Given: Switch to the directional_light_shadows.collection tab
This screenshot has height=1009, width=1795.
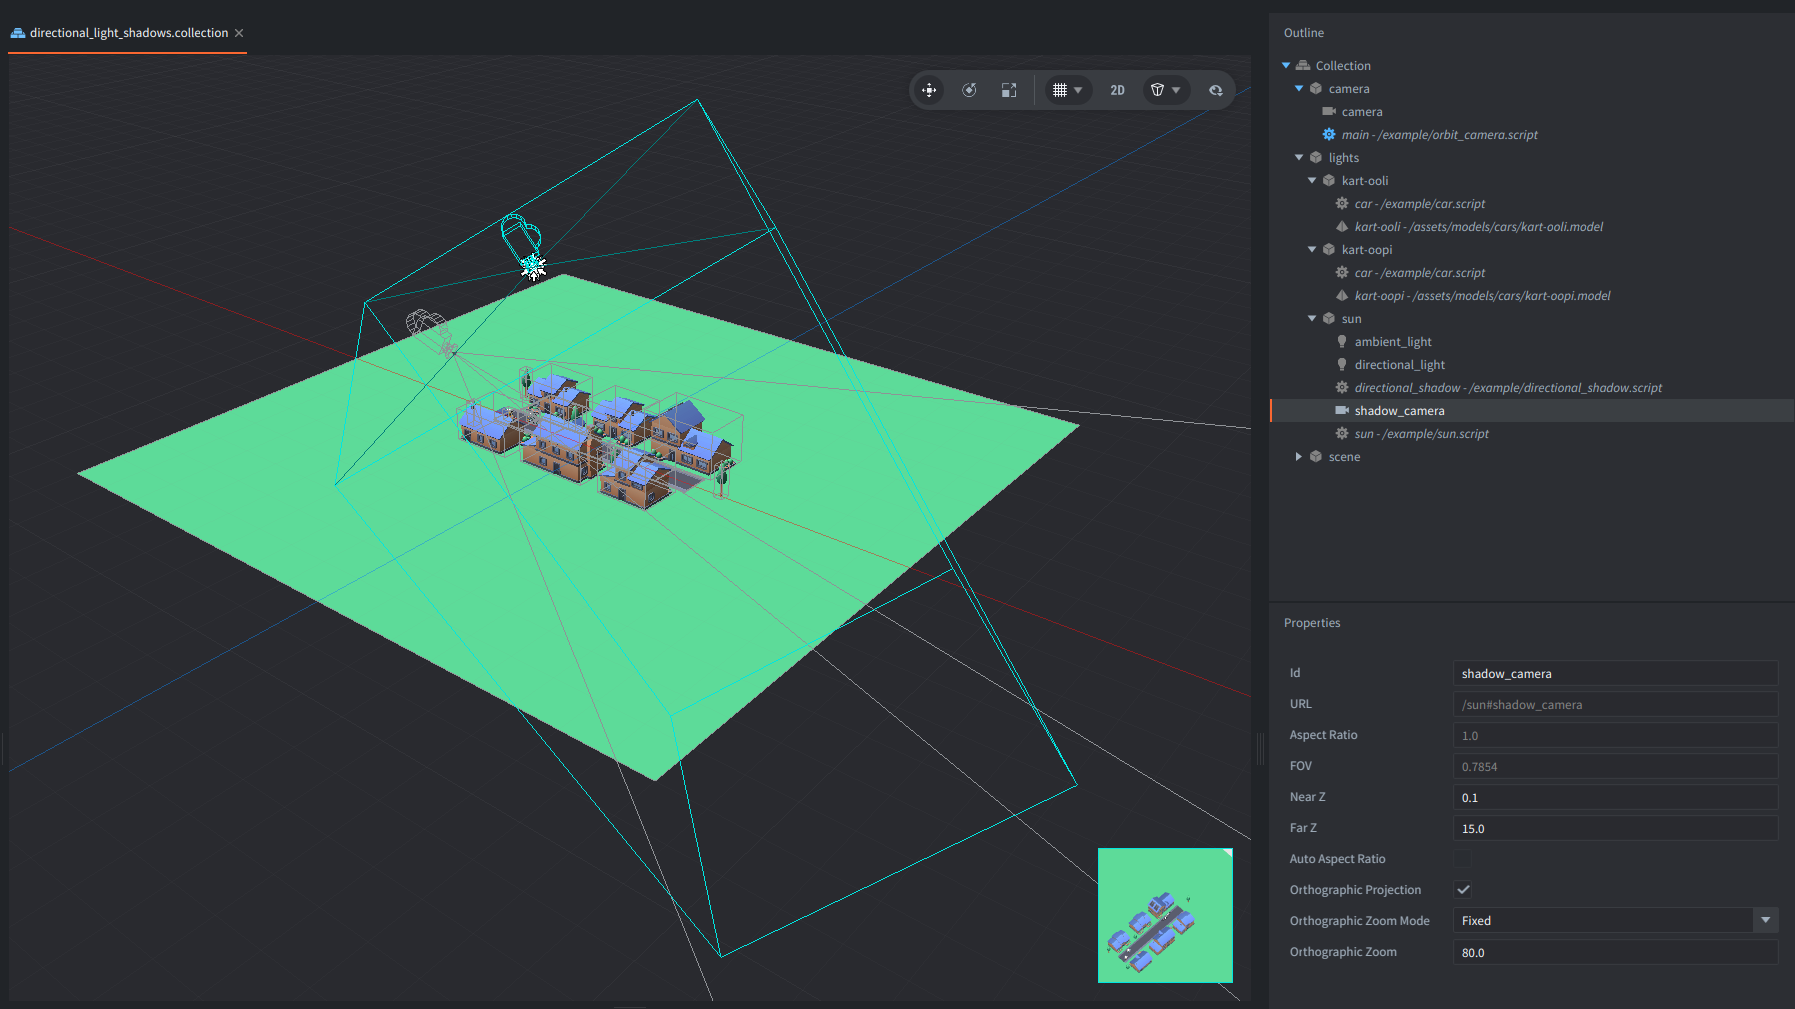Looking at the screenshot, I should click(129, 33).
